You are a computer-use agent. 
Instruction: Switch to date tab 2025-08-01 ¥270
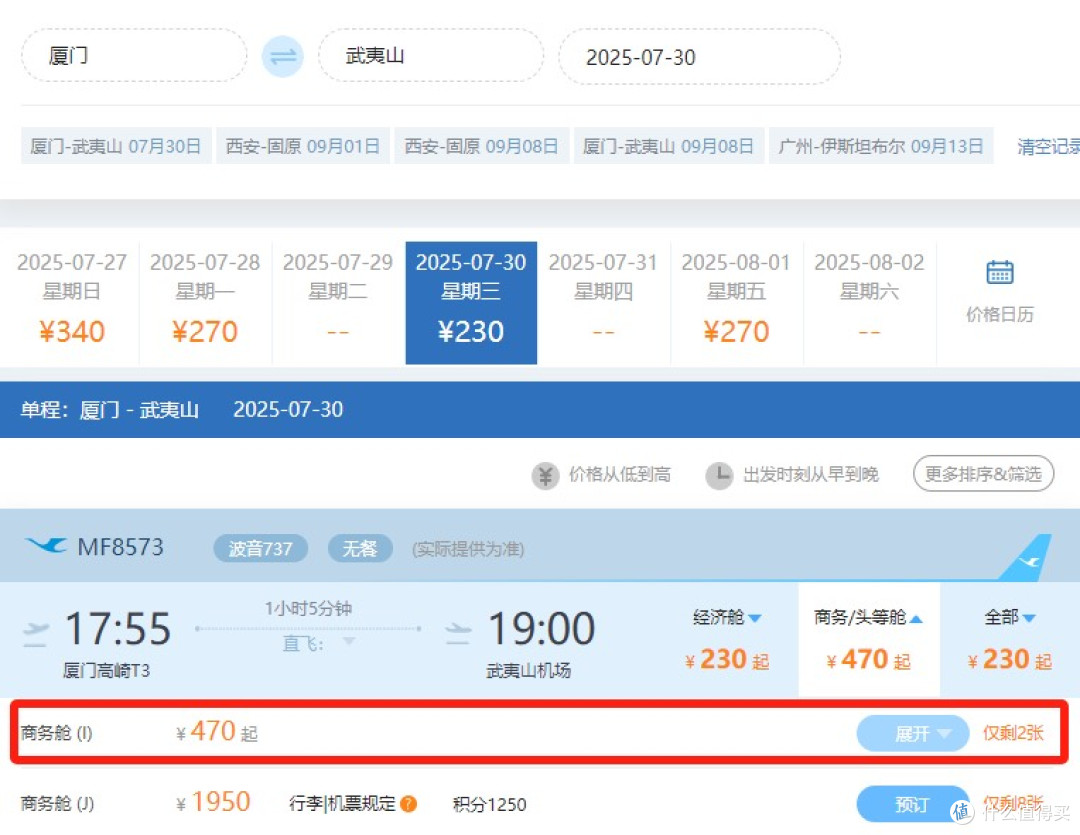pyautogui.click(x=736, y=302)
